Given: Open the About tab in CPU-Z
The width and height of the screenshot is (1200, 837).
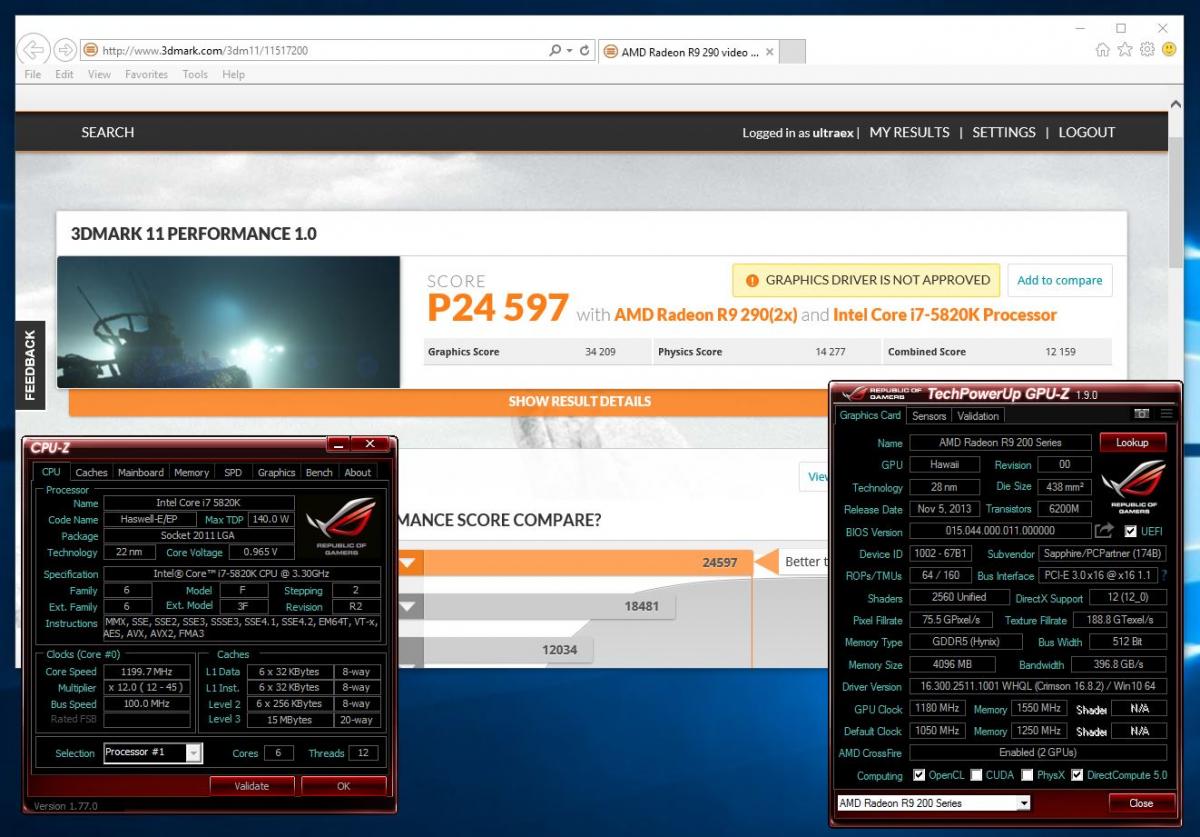Looking at the screenshot, I should pyautogui.click(x=357, y=473).
